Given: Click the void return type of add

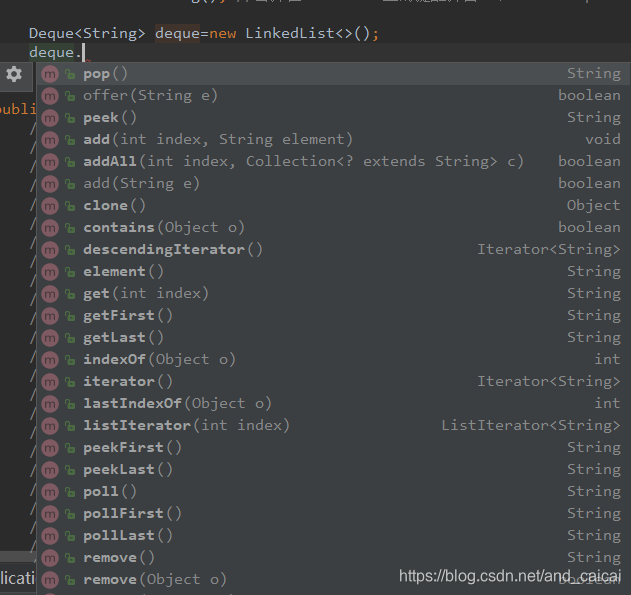Looking at the screenshot, I should (602, 140).
